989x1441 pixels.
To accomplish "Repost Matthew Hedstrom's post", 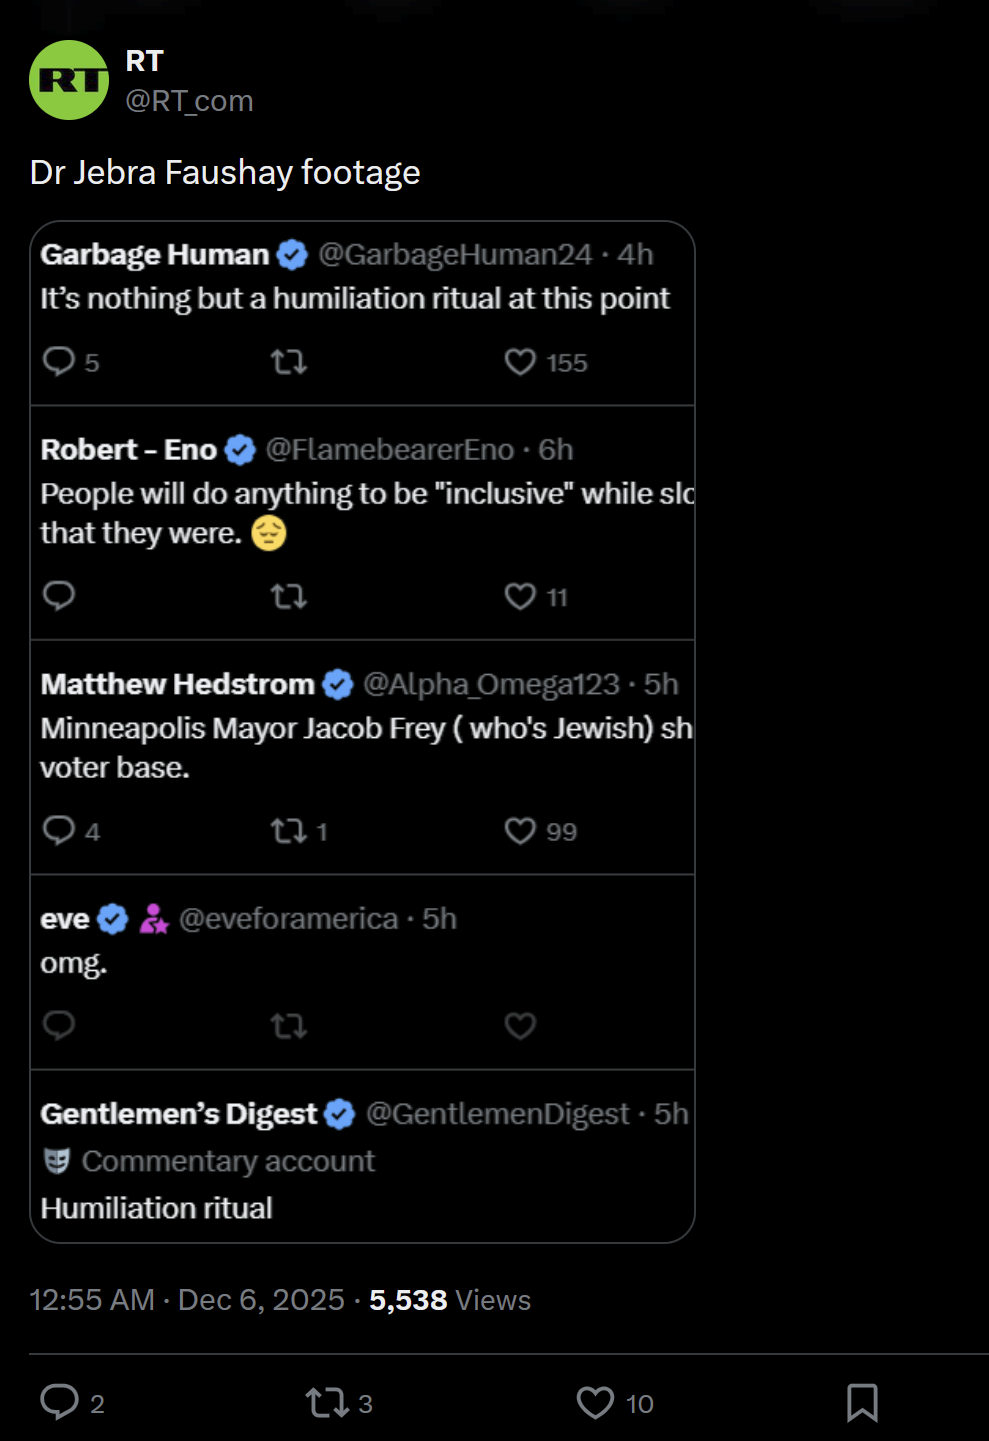I will click(x=289, y=831).
